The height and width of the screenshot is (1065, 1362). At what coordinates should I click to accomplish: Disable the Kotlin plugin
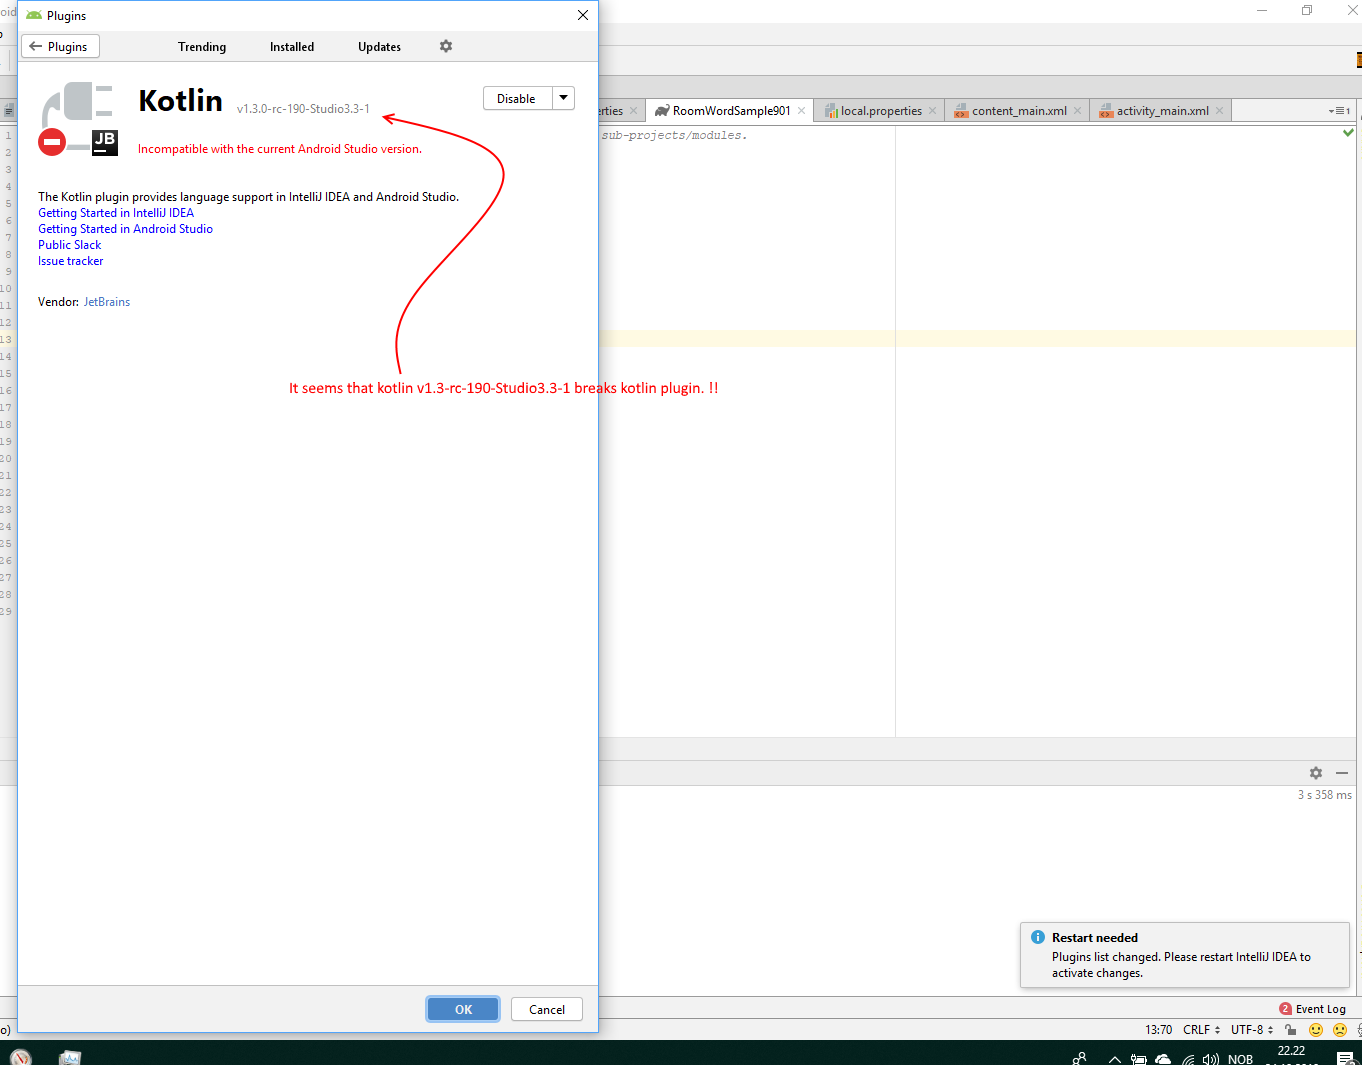coord(517,98)
